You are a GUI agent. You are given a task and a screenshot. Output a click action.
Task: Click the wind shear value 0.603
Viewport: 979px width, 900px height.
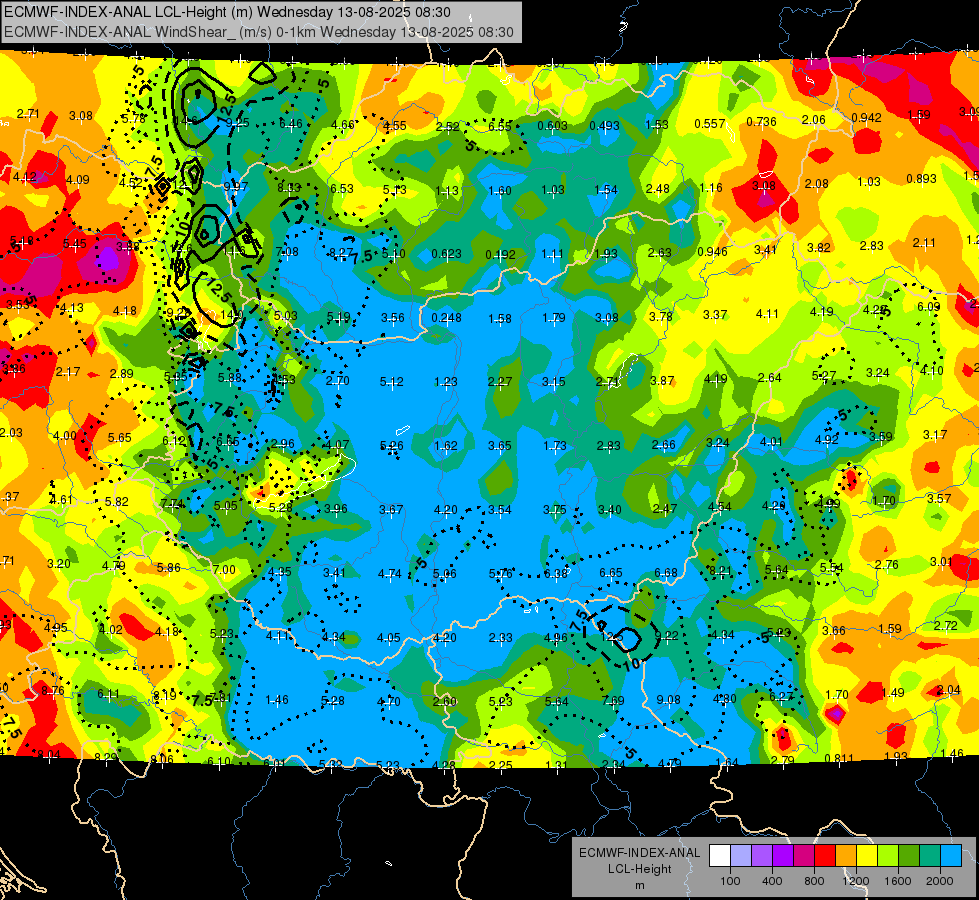[553, 126]
